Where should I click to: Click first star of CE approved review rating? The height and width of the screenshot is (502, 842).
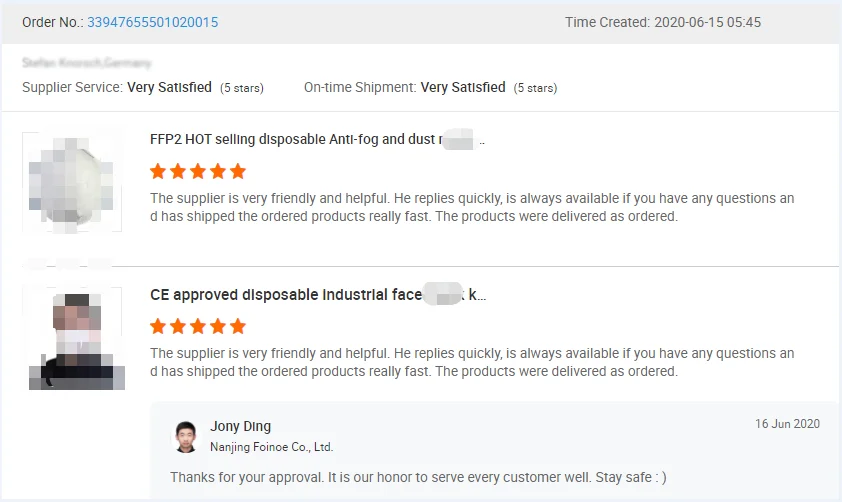(158, 326)
